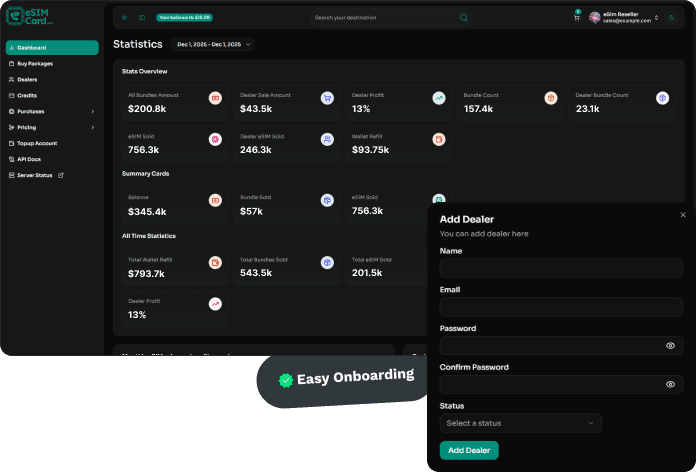Viewport: 696px width, 472px height.
Task: Click the Total Wallet Refill wallet icon
Action: pyautogui.click(x=215, y=262)
